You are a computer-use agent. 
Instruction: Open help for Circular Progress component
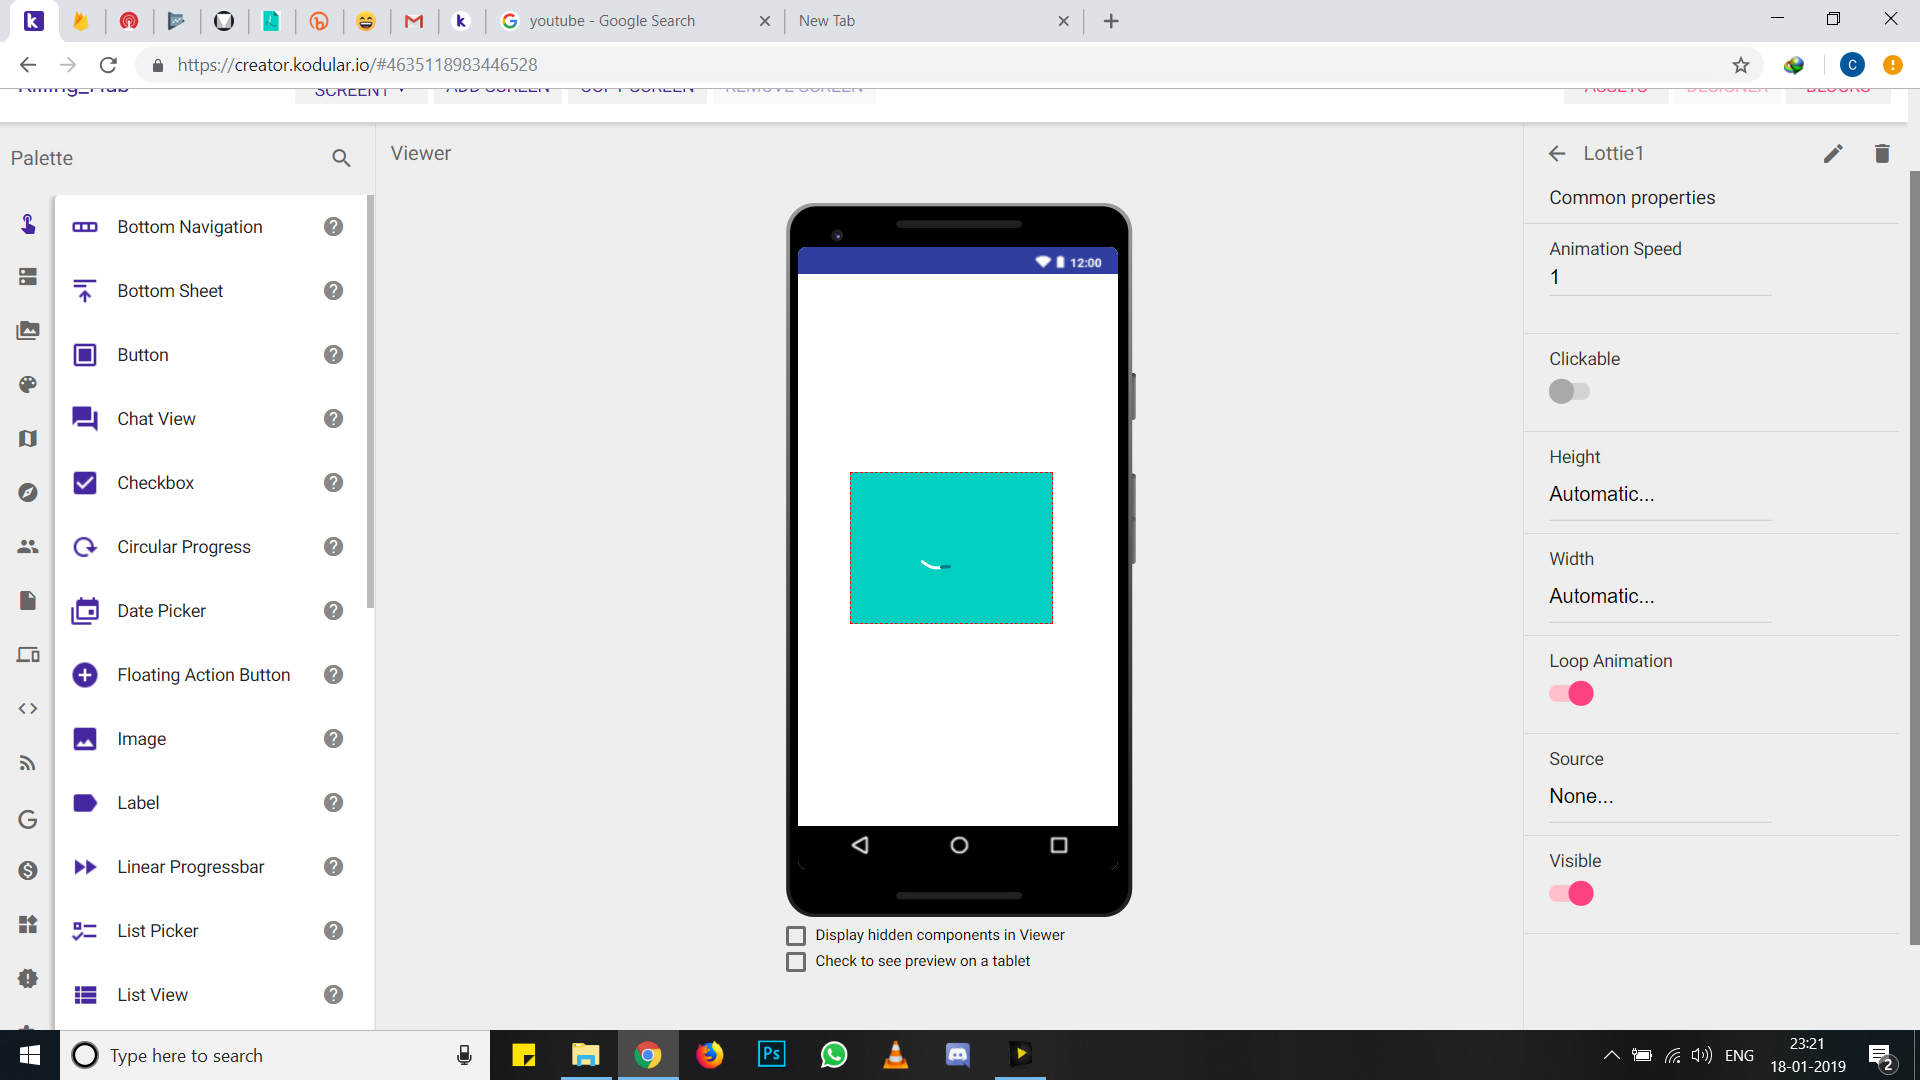click(x=333, y=547)
